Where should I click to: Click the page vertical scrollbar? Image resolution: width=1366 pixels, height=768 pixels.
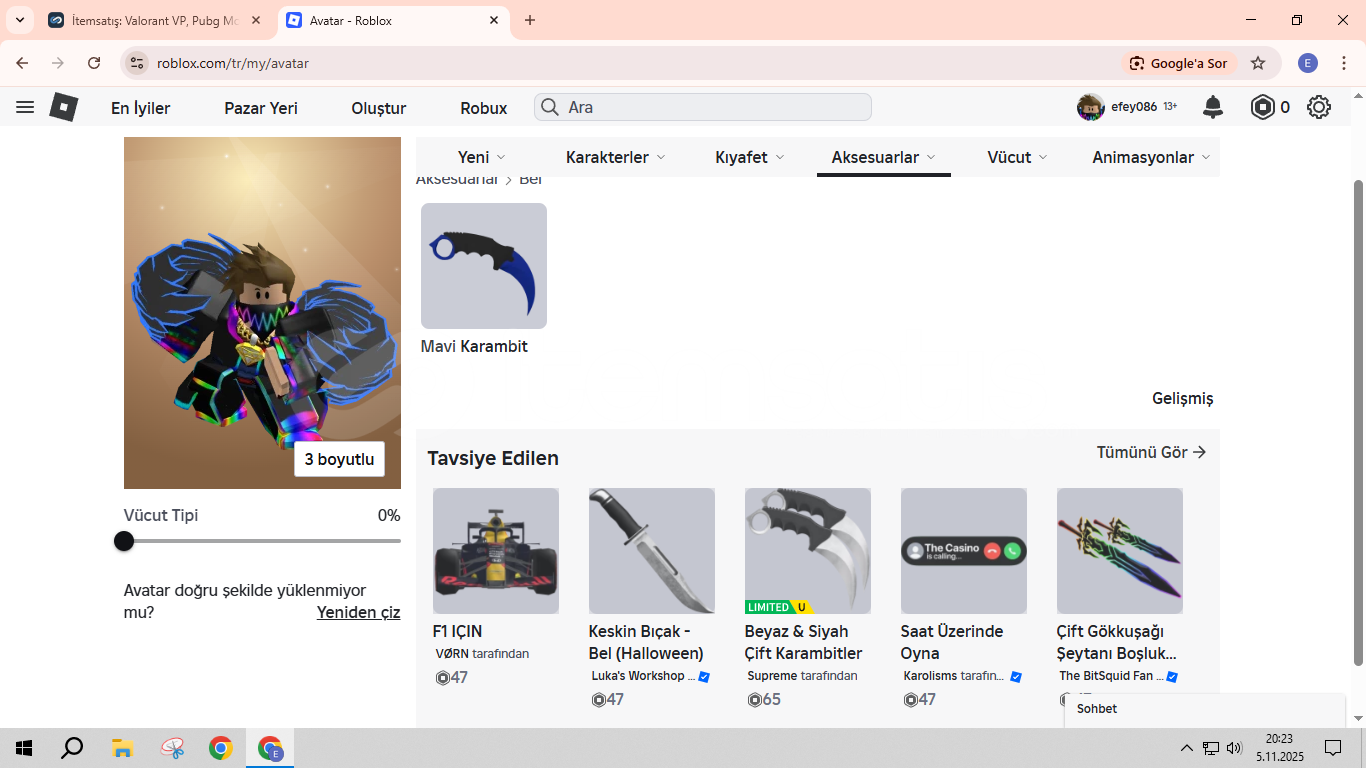[1358, 422]
